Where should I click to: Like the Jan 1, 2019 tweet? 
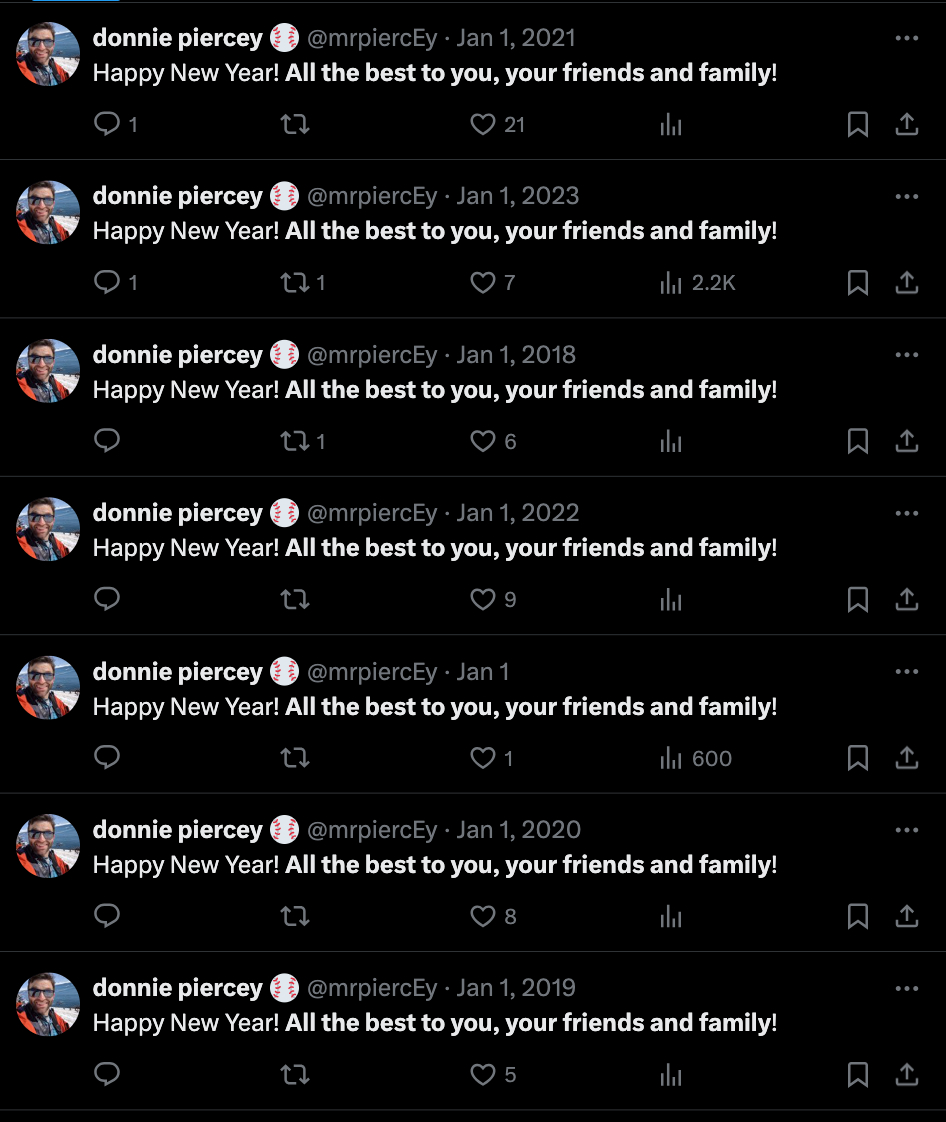(483, 1075)
